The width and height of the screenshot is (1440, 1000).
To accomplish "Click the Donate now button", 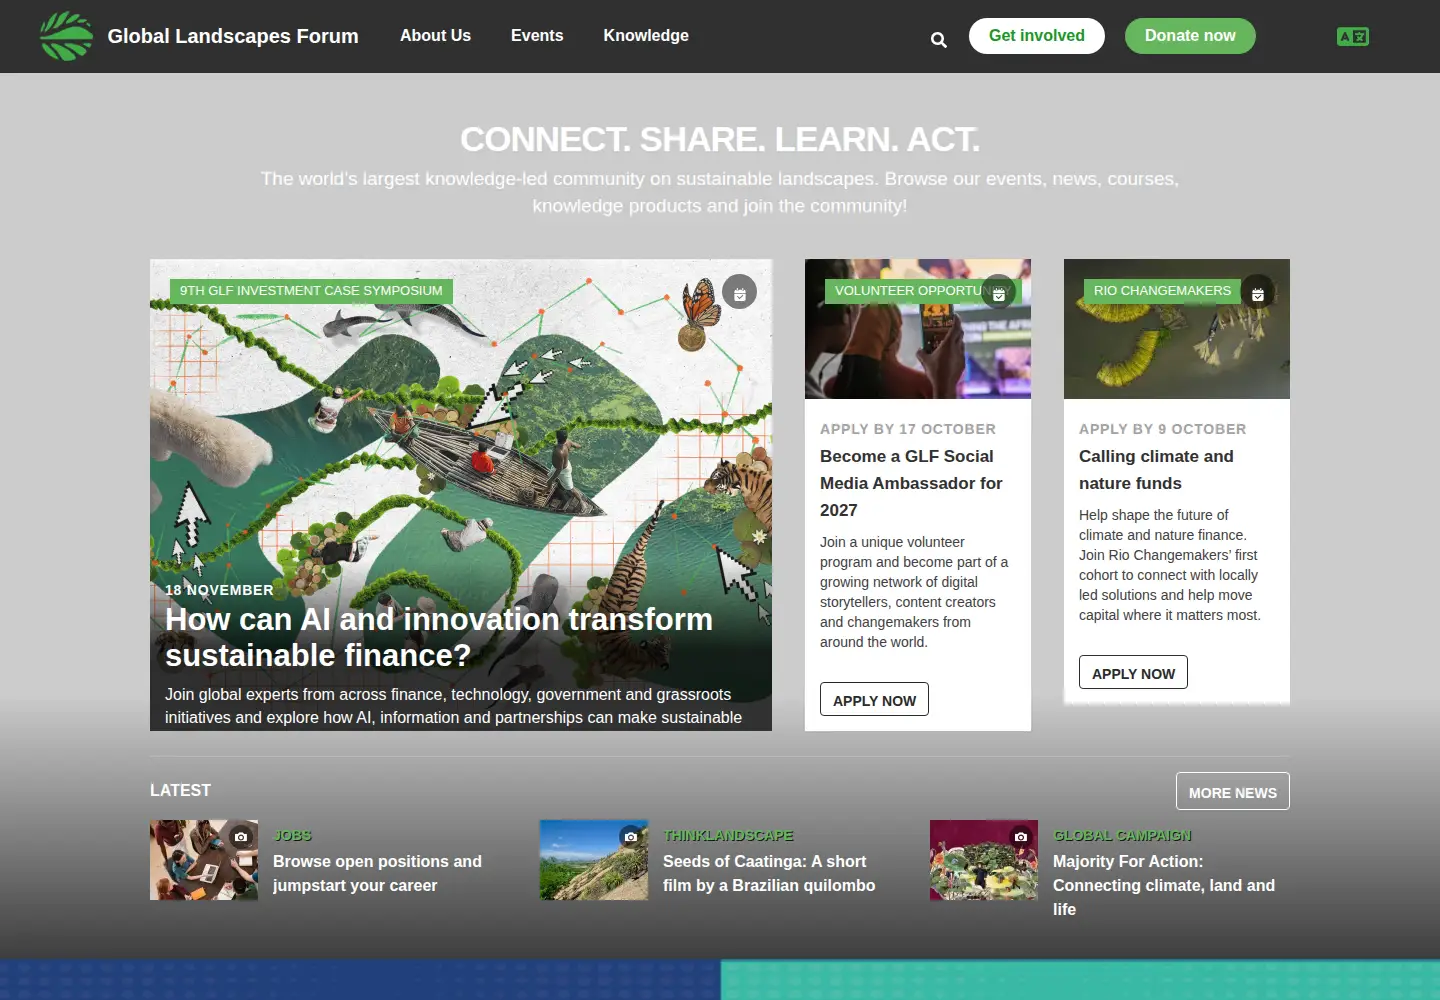I will [x=1190, y=36].
